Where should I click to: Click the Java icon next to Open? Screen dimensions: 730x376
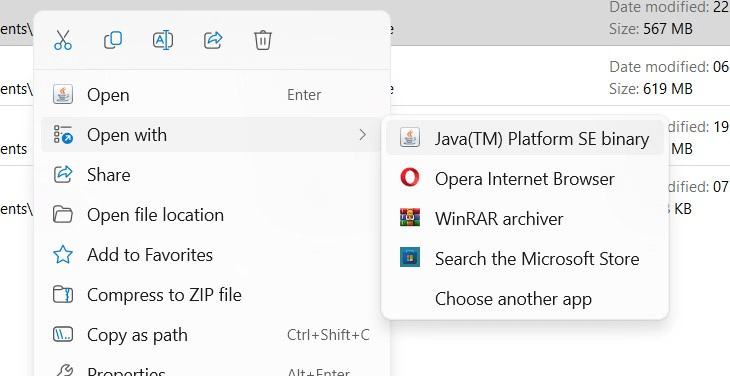[63, 94]
